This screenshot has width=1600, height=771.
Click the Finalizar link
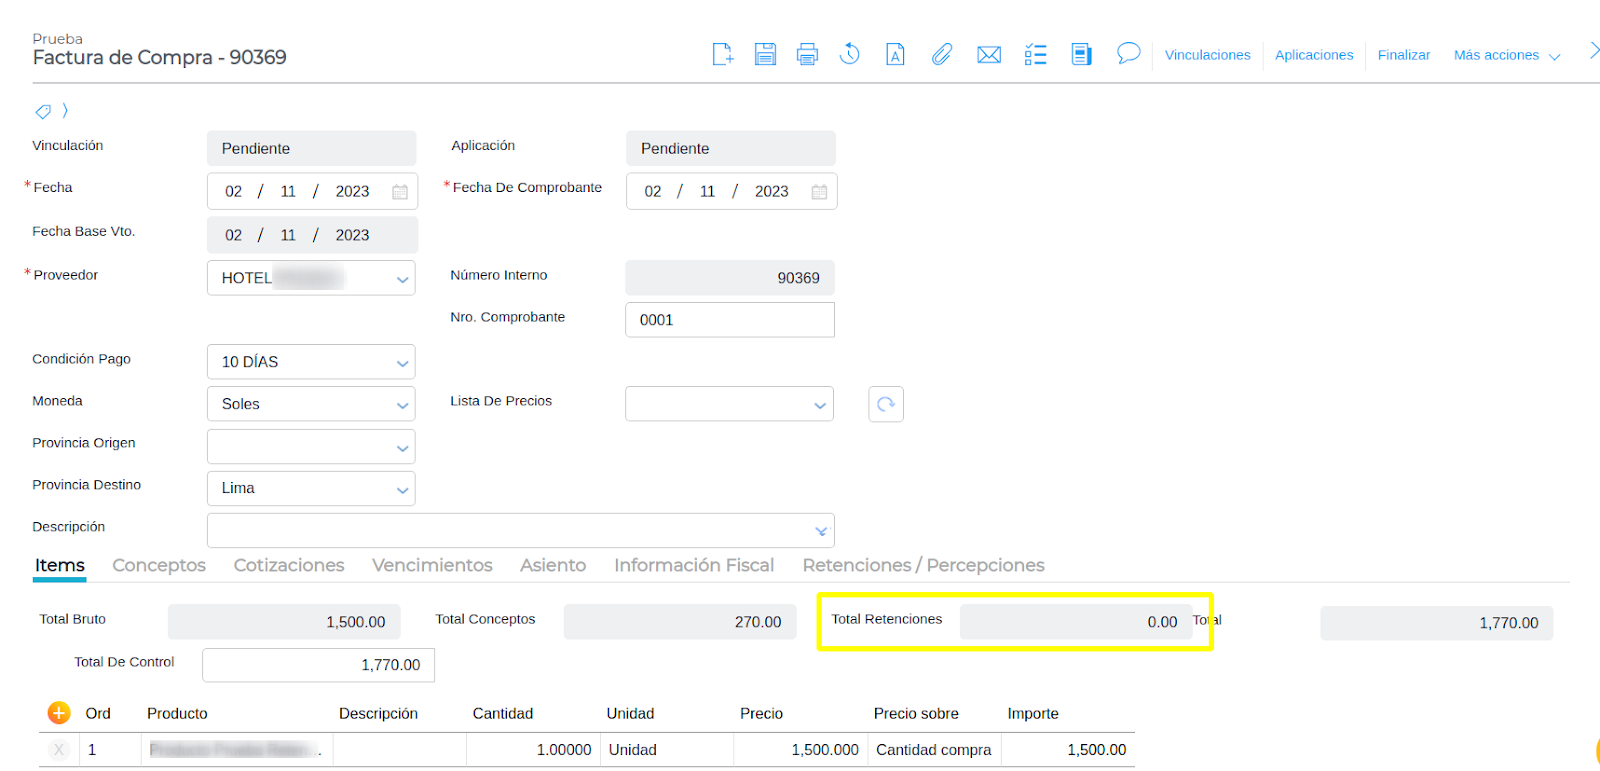tap(1403, 55)
